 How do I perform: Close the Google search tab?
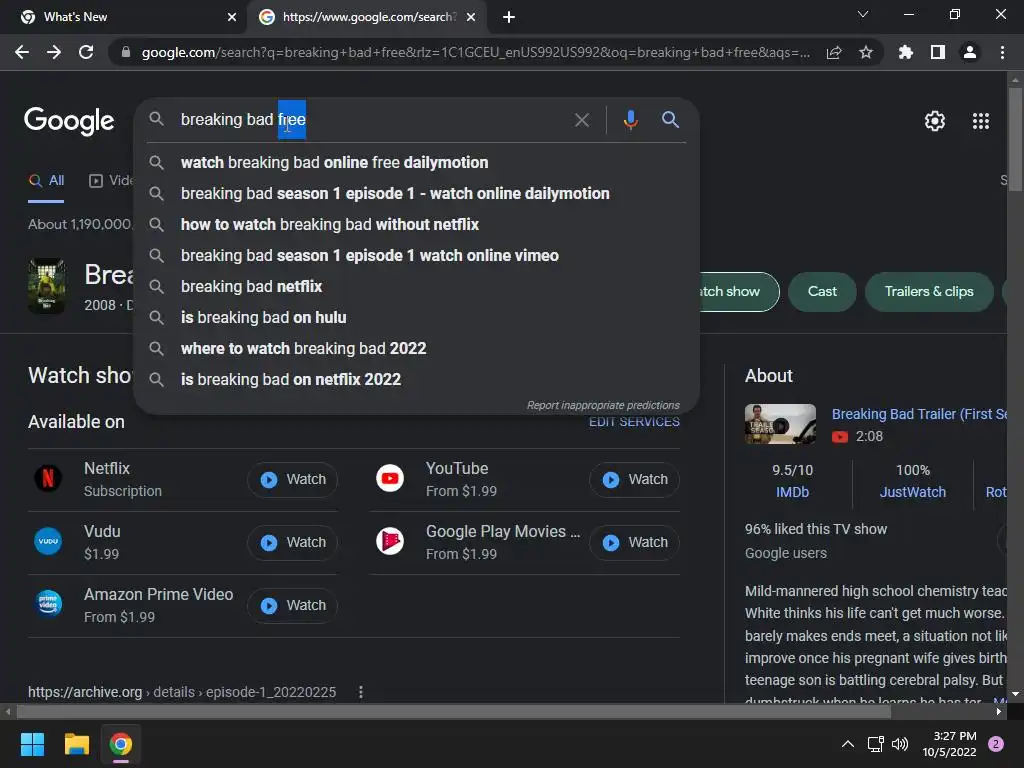[x=470, y=17]
